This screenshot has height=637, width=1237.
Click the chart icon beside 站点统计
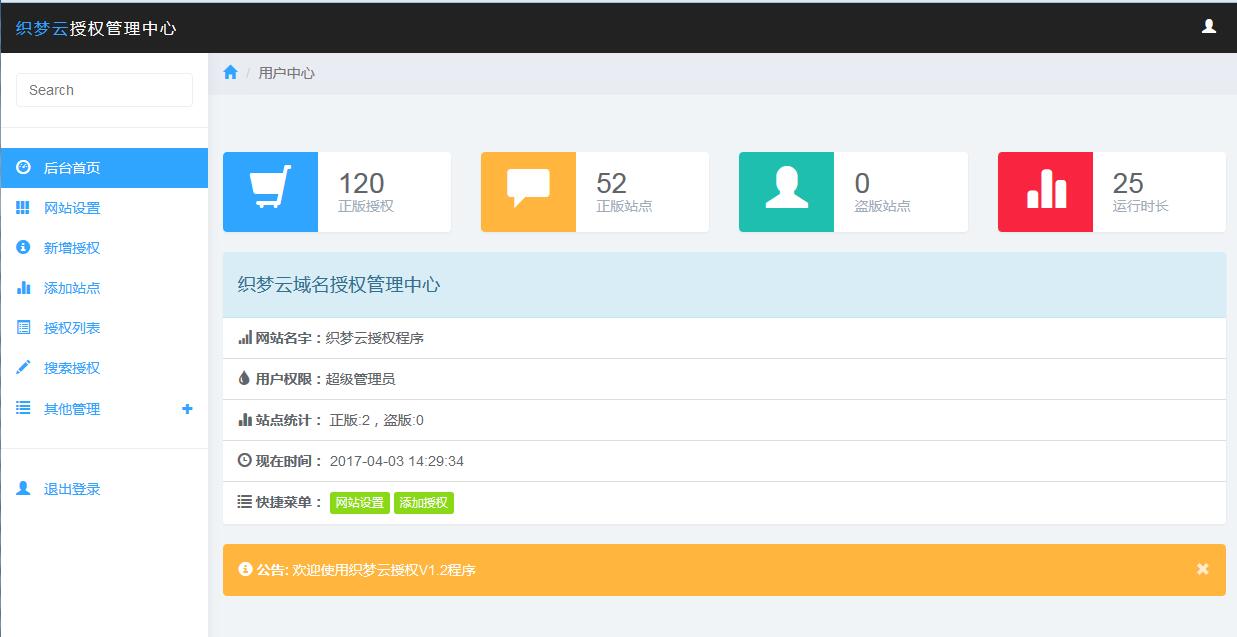click(x=245, y=420)
